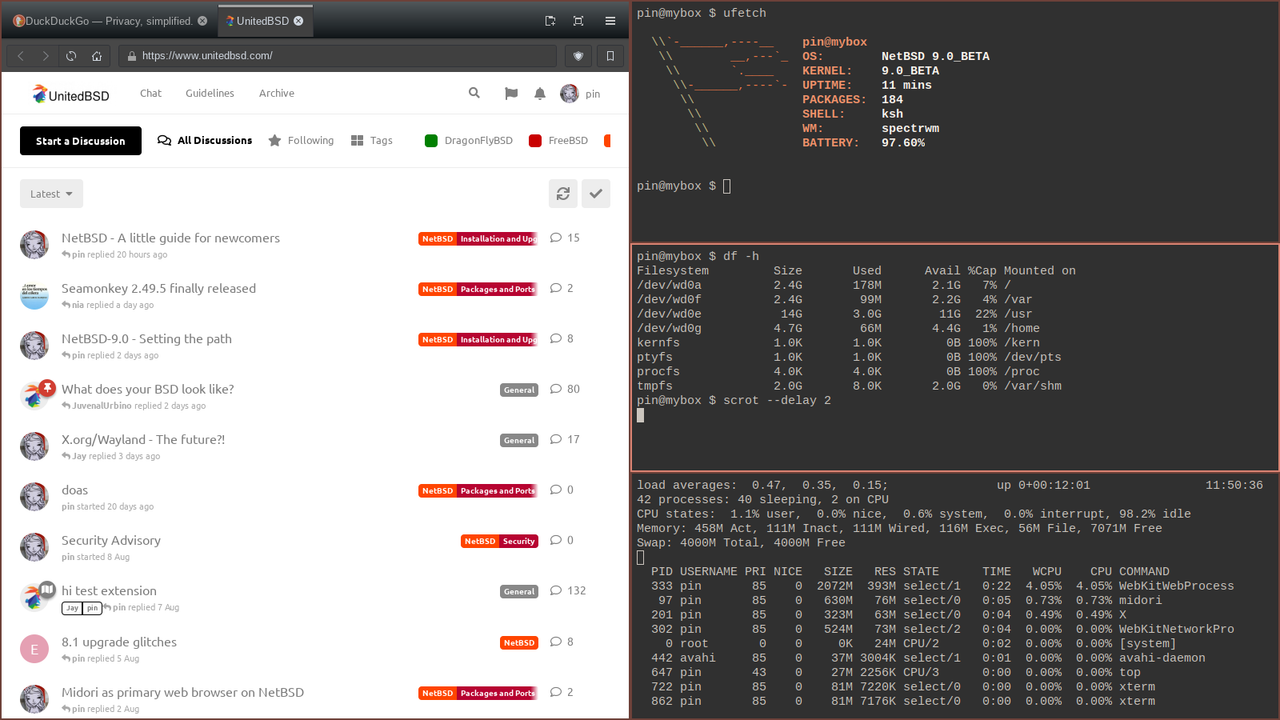The width and height of the screenshot is (1280, 720).
Task: Click the padlock site security icon
Action: [129, 56]
